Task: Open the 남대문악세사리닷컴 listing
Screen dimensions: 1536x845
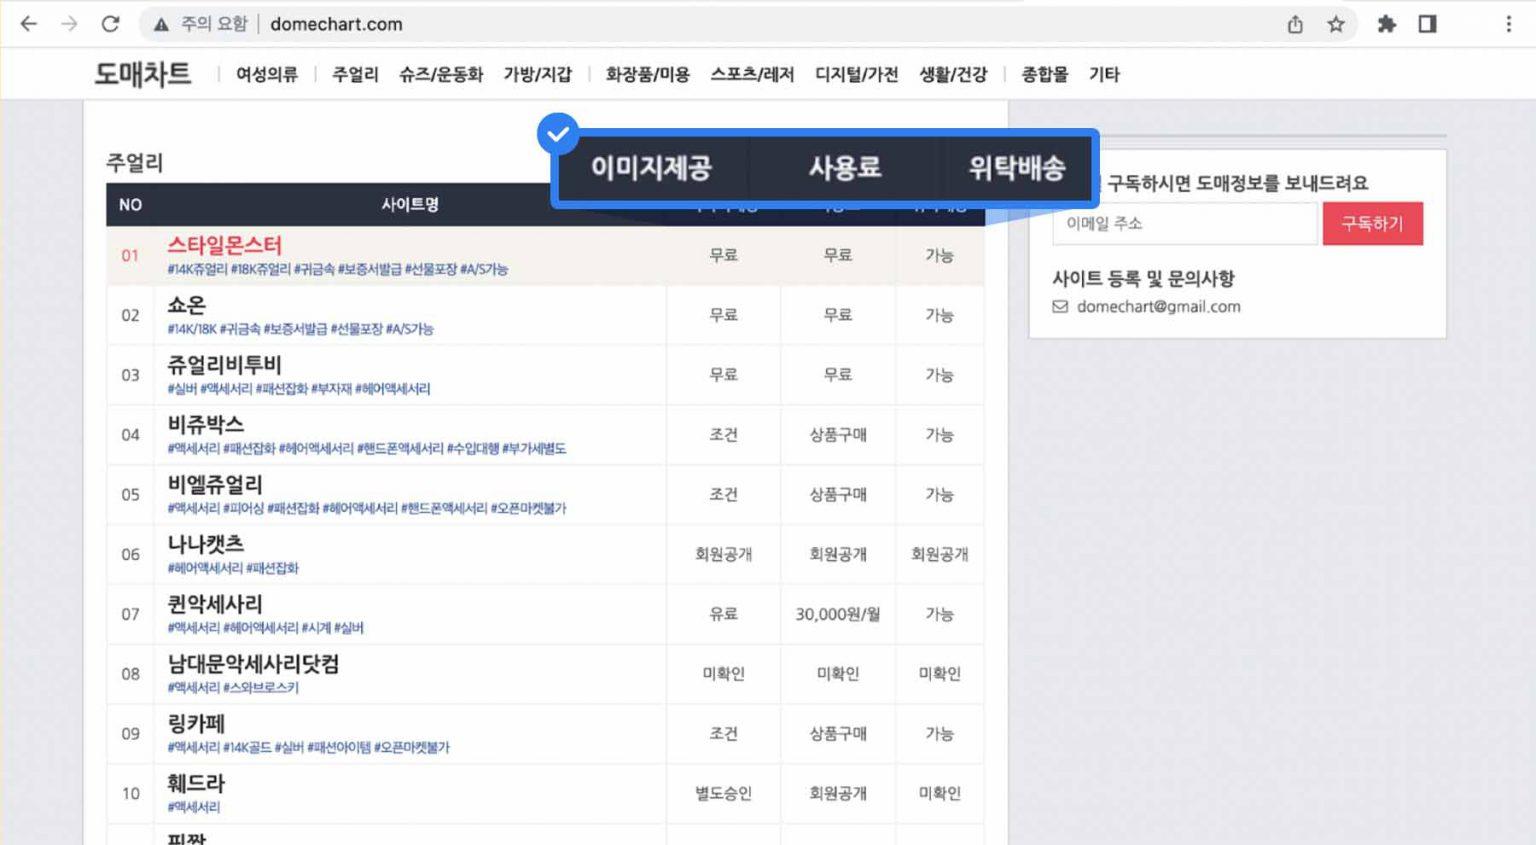Action: [253, 664]
